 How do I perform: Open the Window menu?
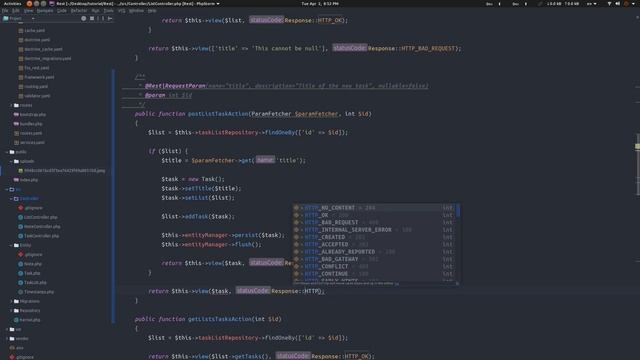tap(136, 11)
